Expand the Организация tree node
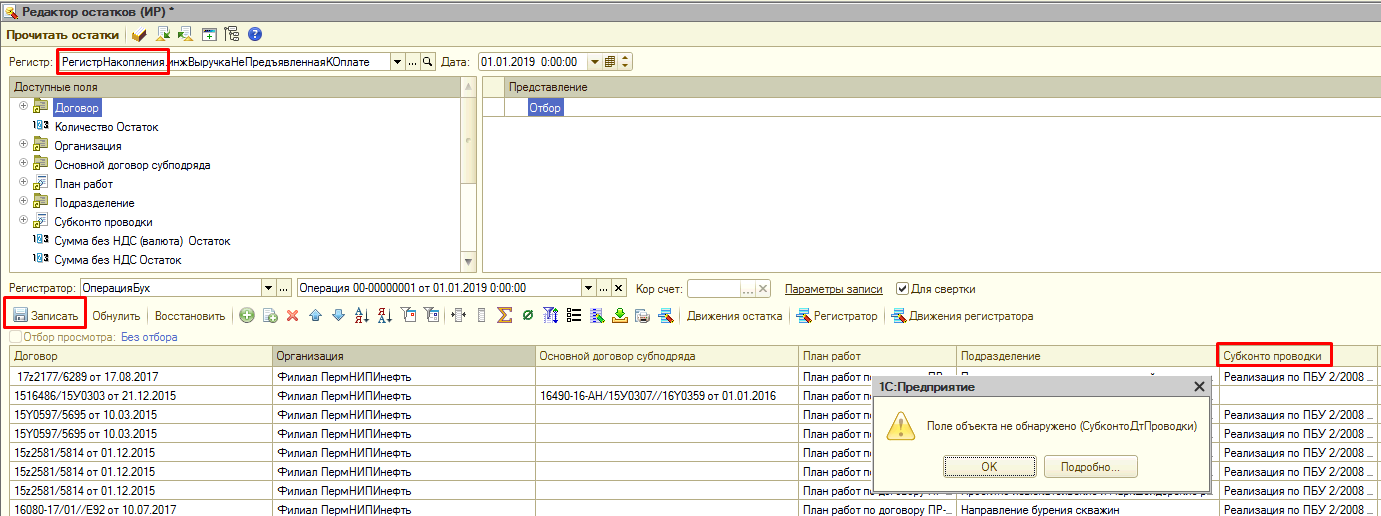The height and width of the screenshot is (516, 1381). pos(23,145)
